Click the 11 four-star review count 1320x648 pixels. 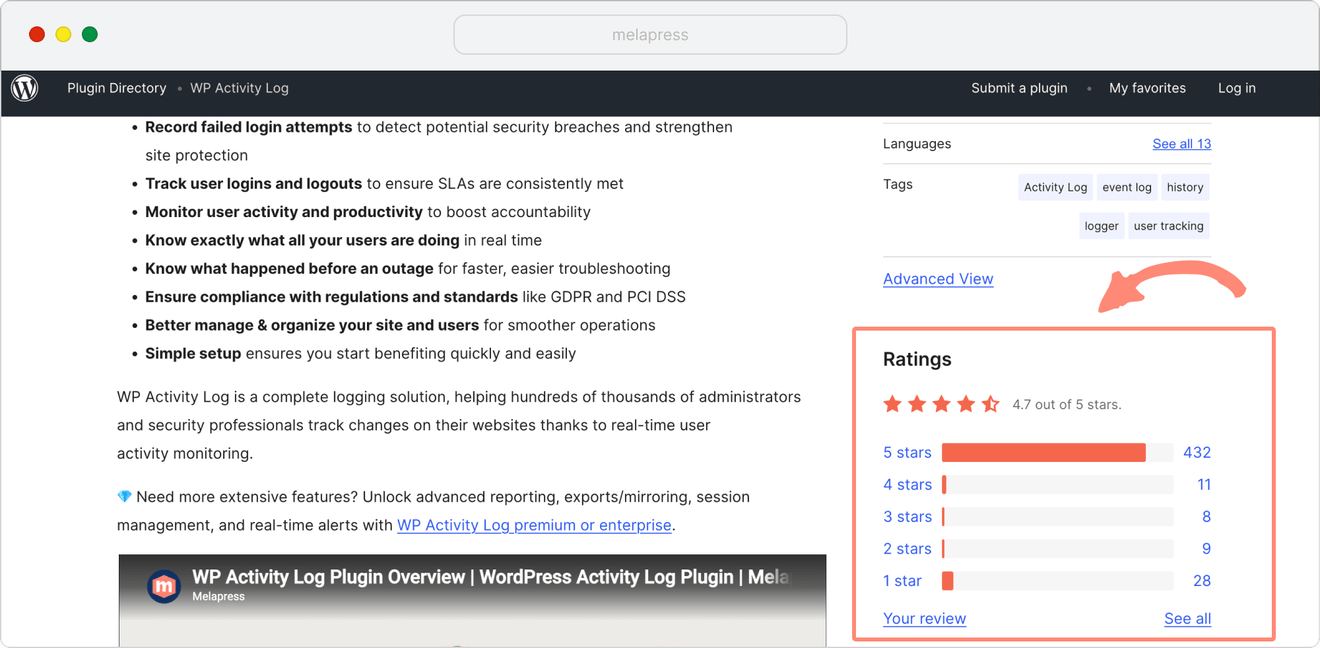1204,485
